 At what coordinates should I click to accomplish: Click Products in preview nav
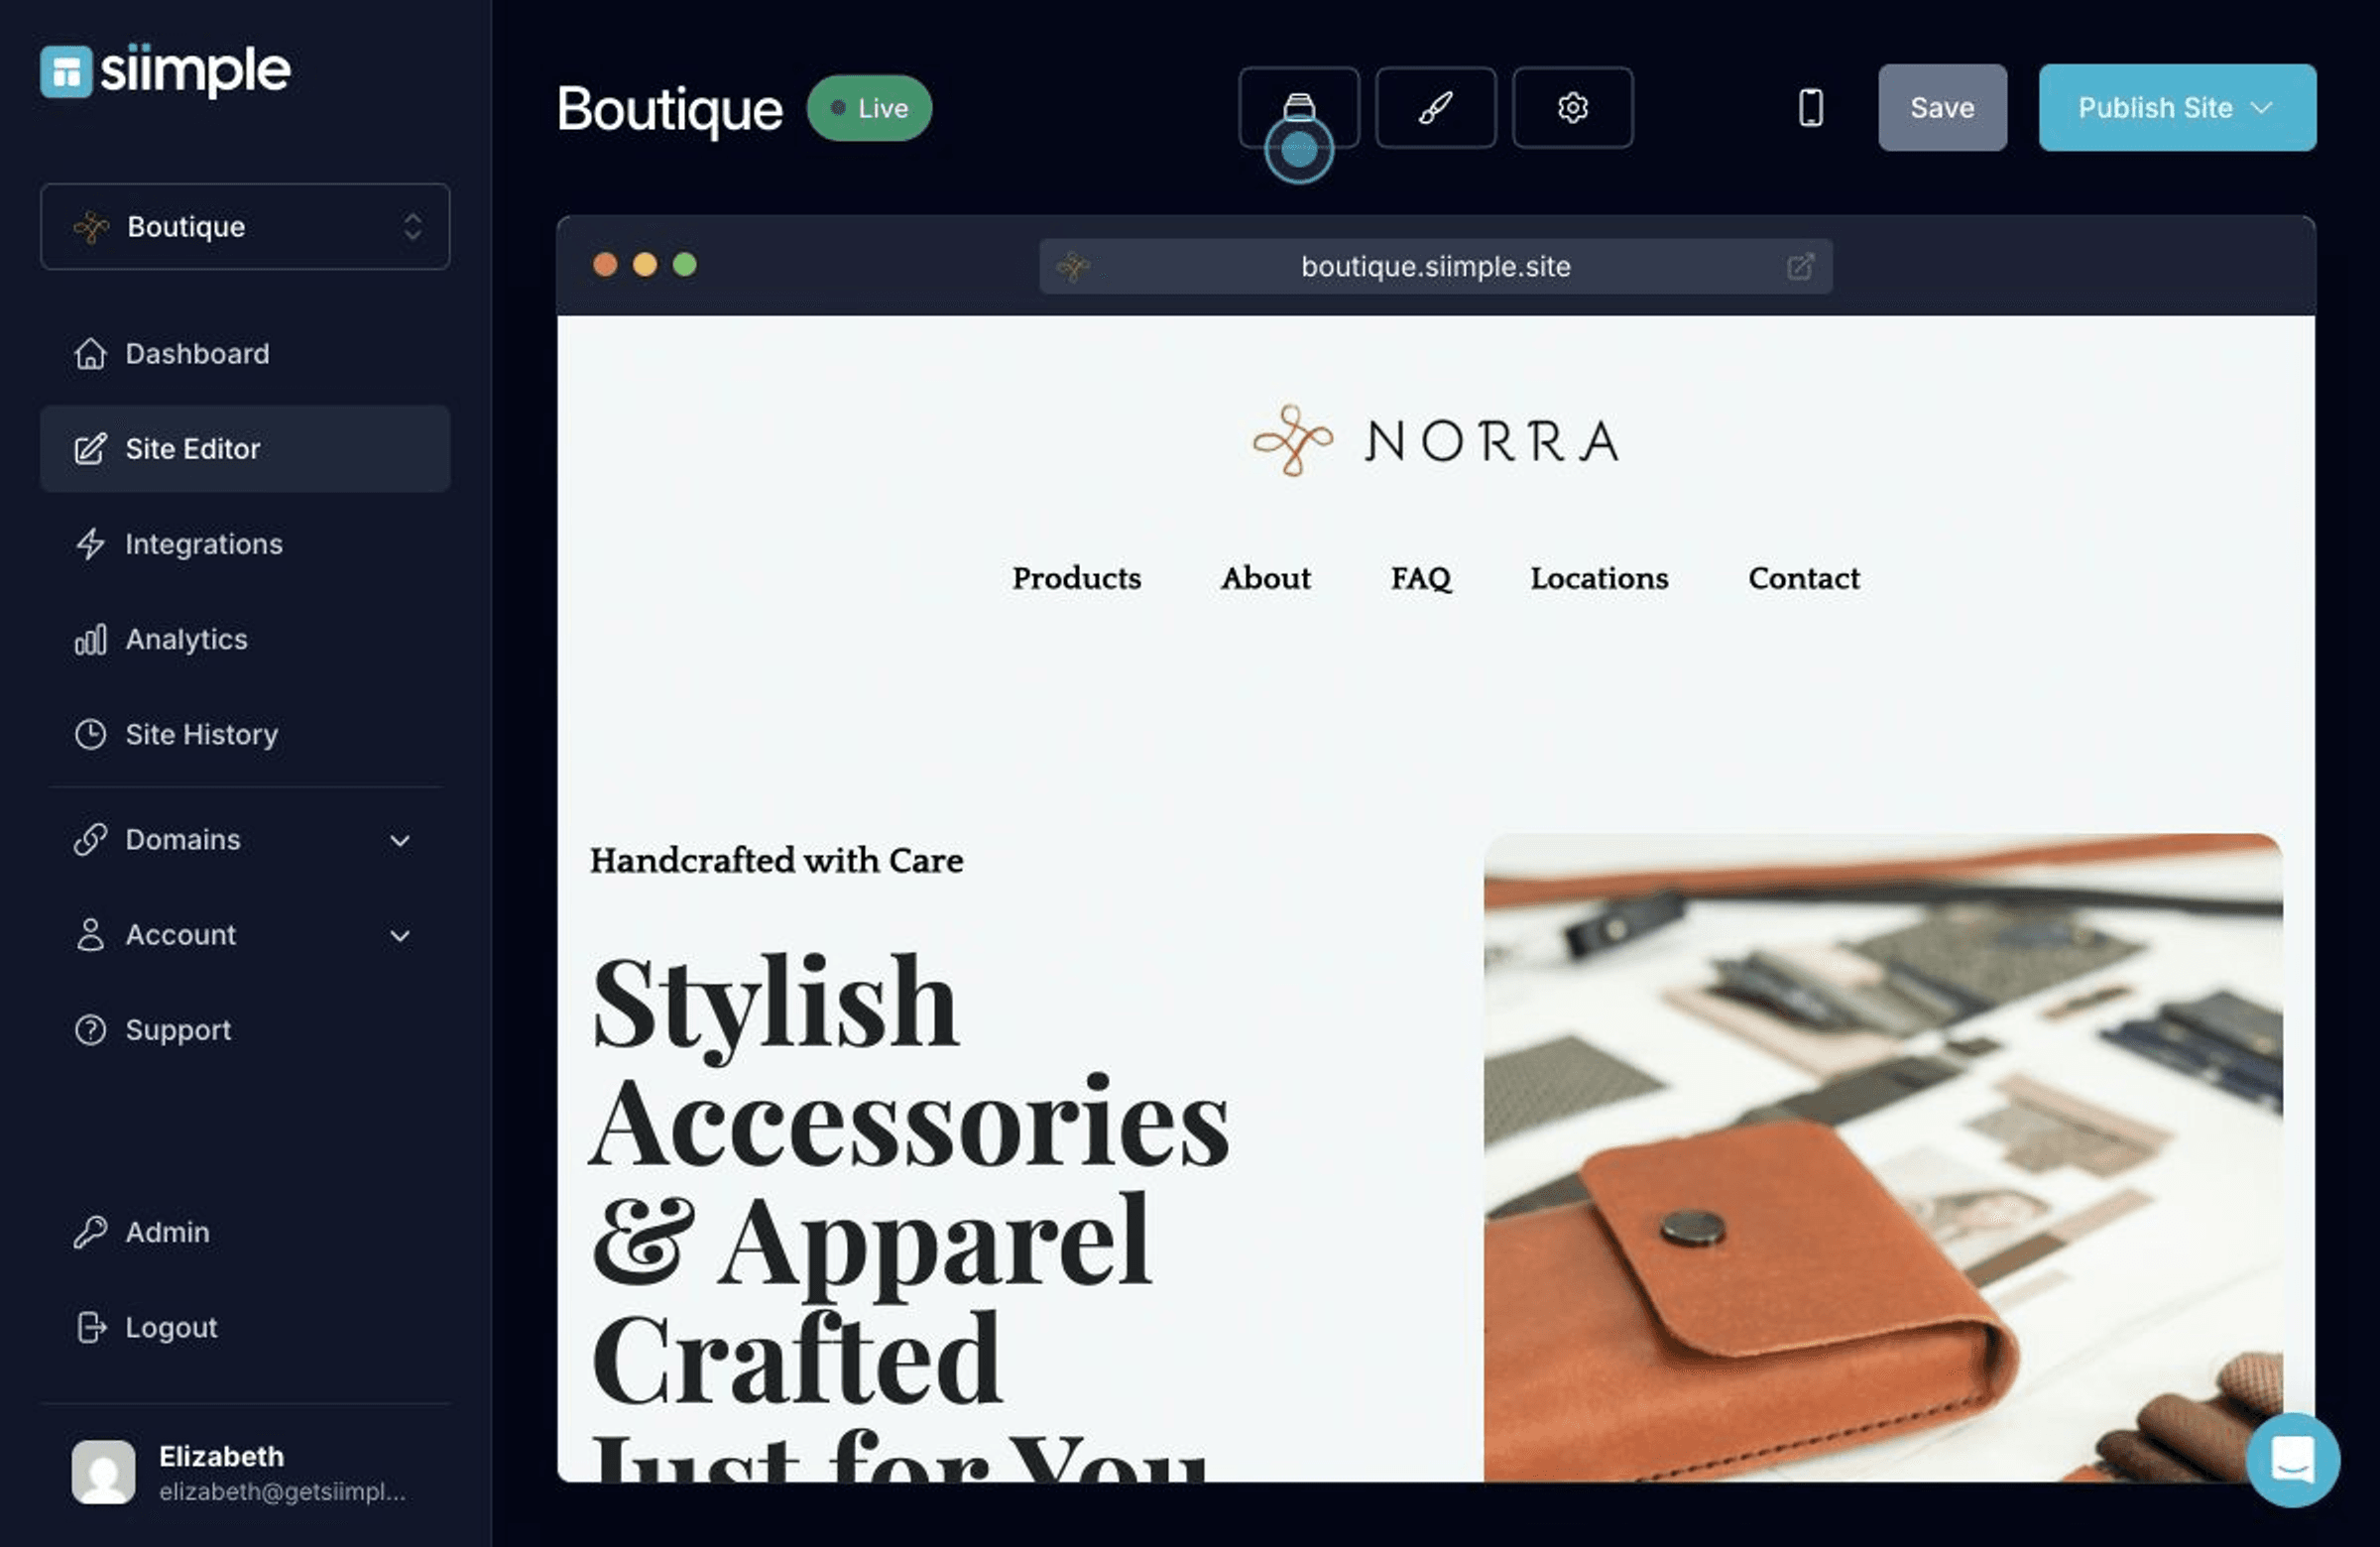(1076, 578)
